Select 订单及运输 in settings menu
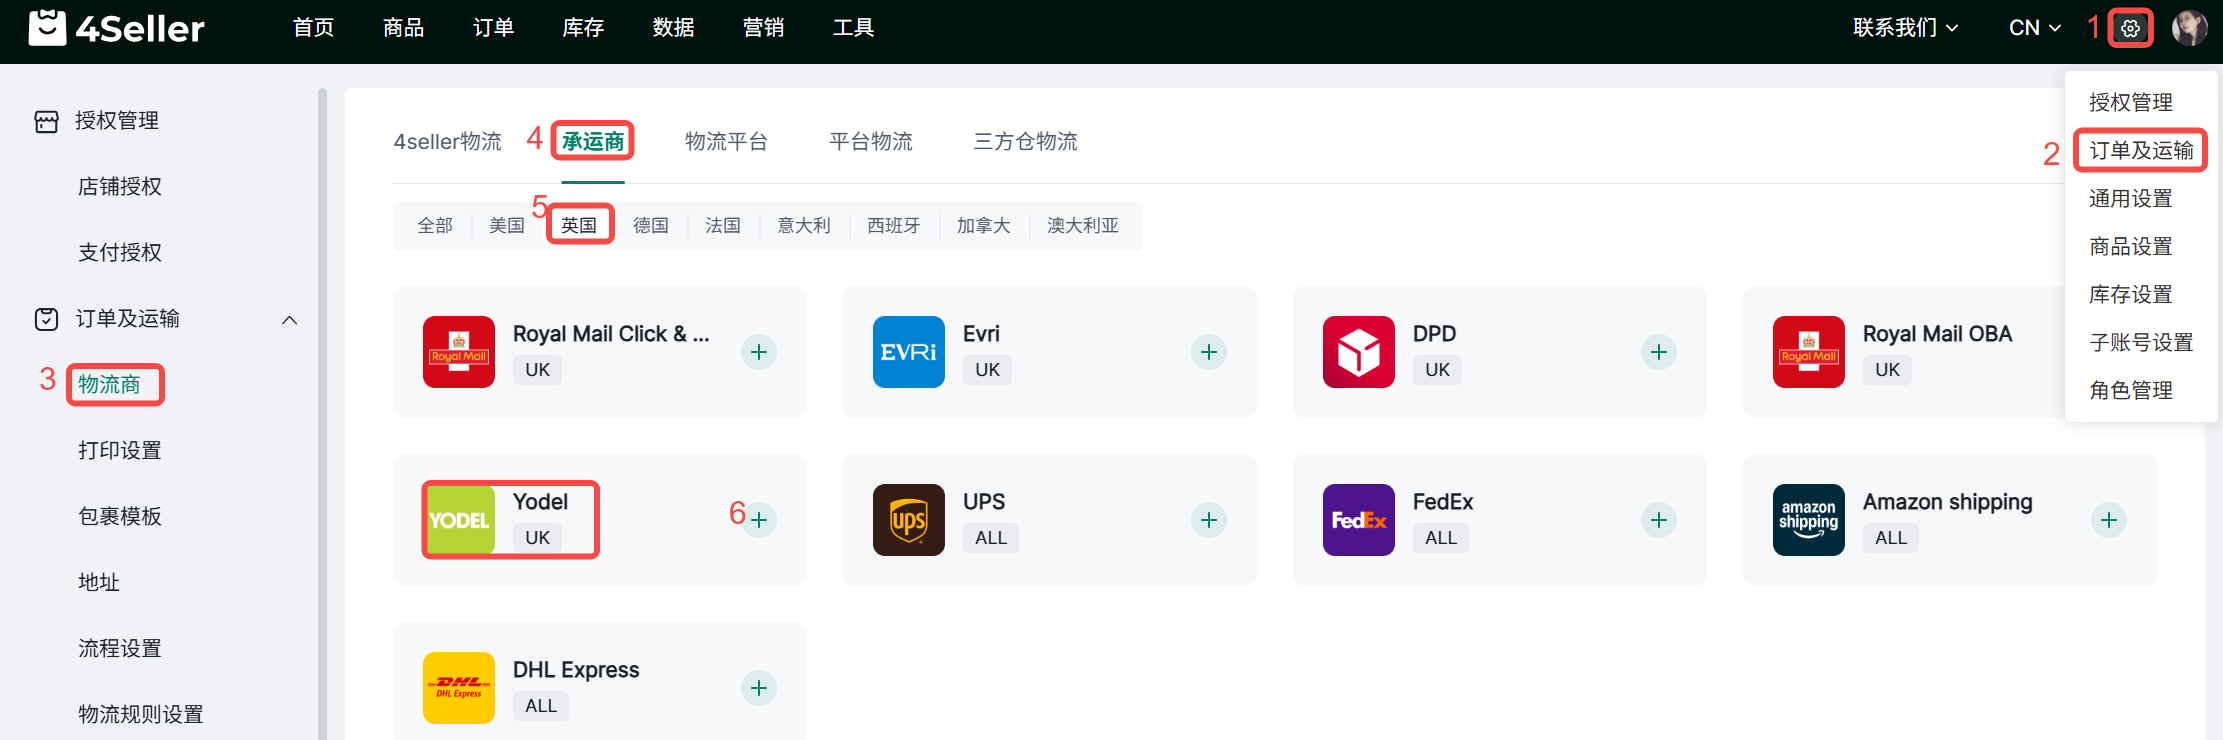Viewport: 2223px width, 740px height. (2140, 150)
